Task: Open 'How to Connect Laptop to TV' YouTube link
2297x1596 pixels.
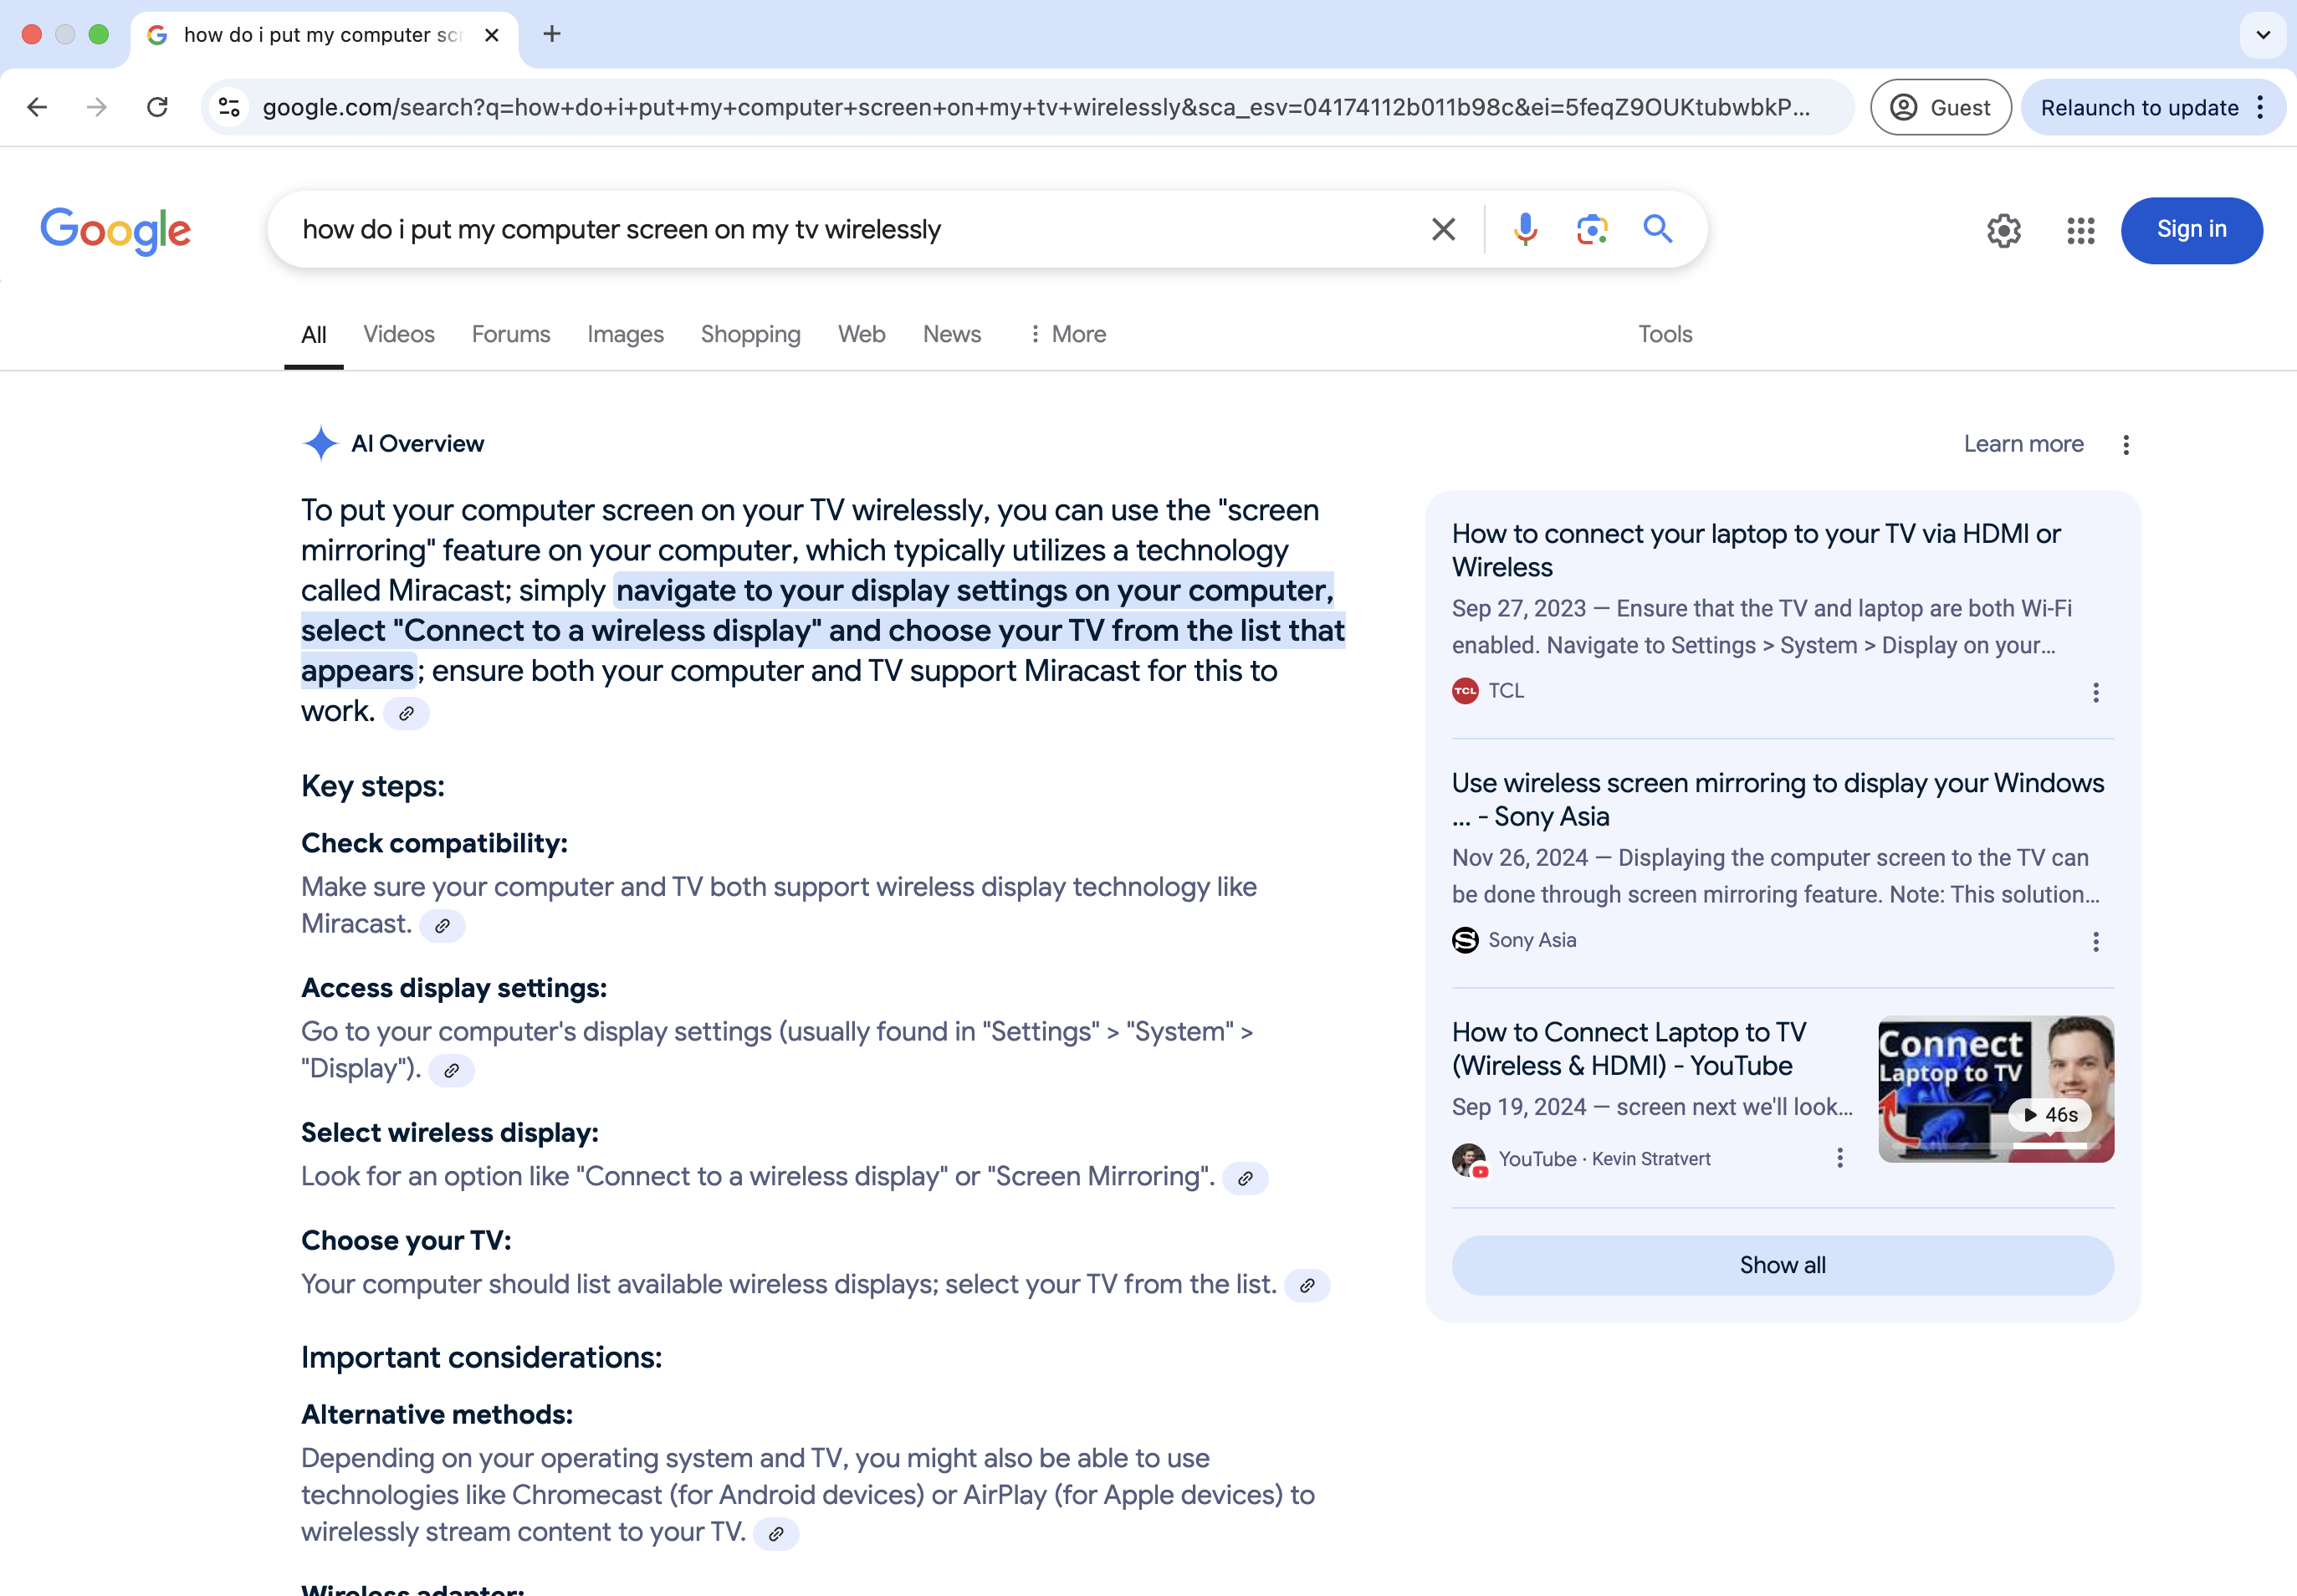Action: click(x=1629, y=1048)
